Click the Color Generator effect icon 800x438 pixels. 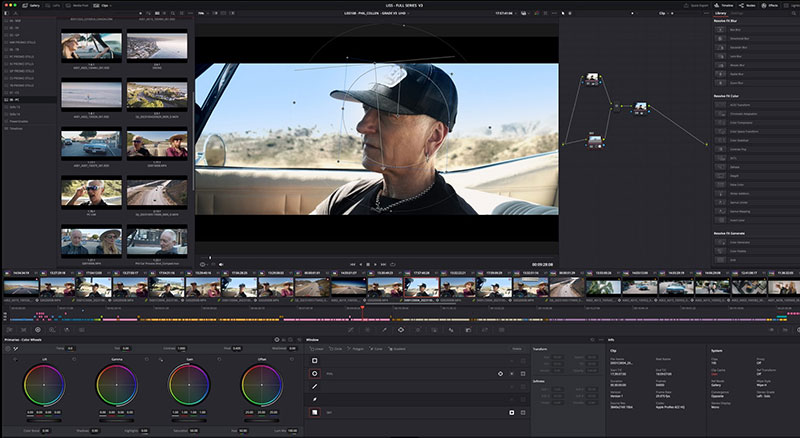(719, 240)
